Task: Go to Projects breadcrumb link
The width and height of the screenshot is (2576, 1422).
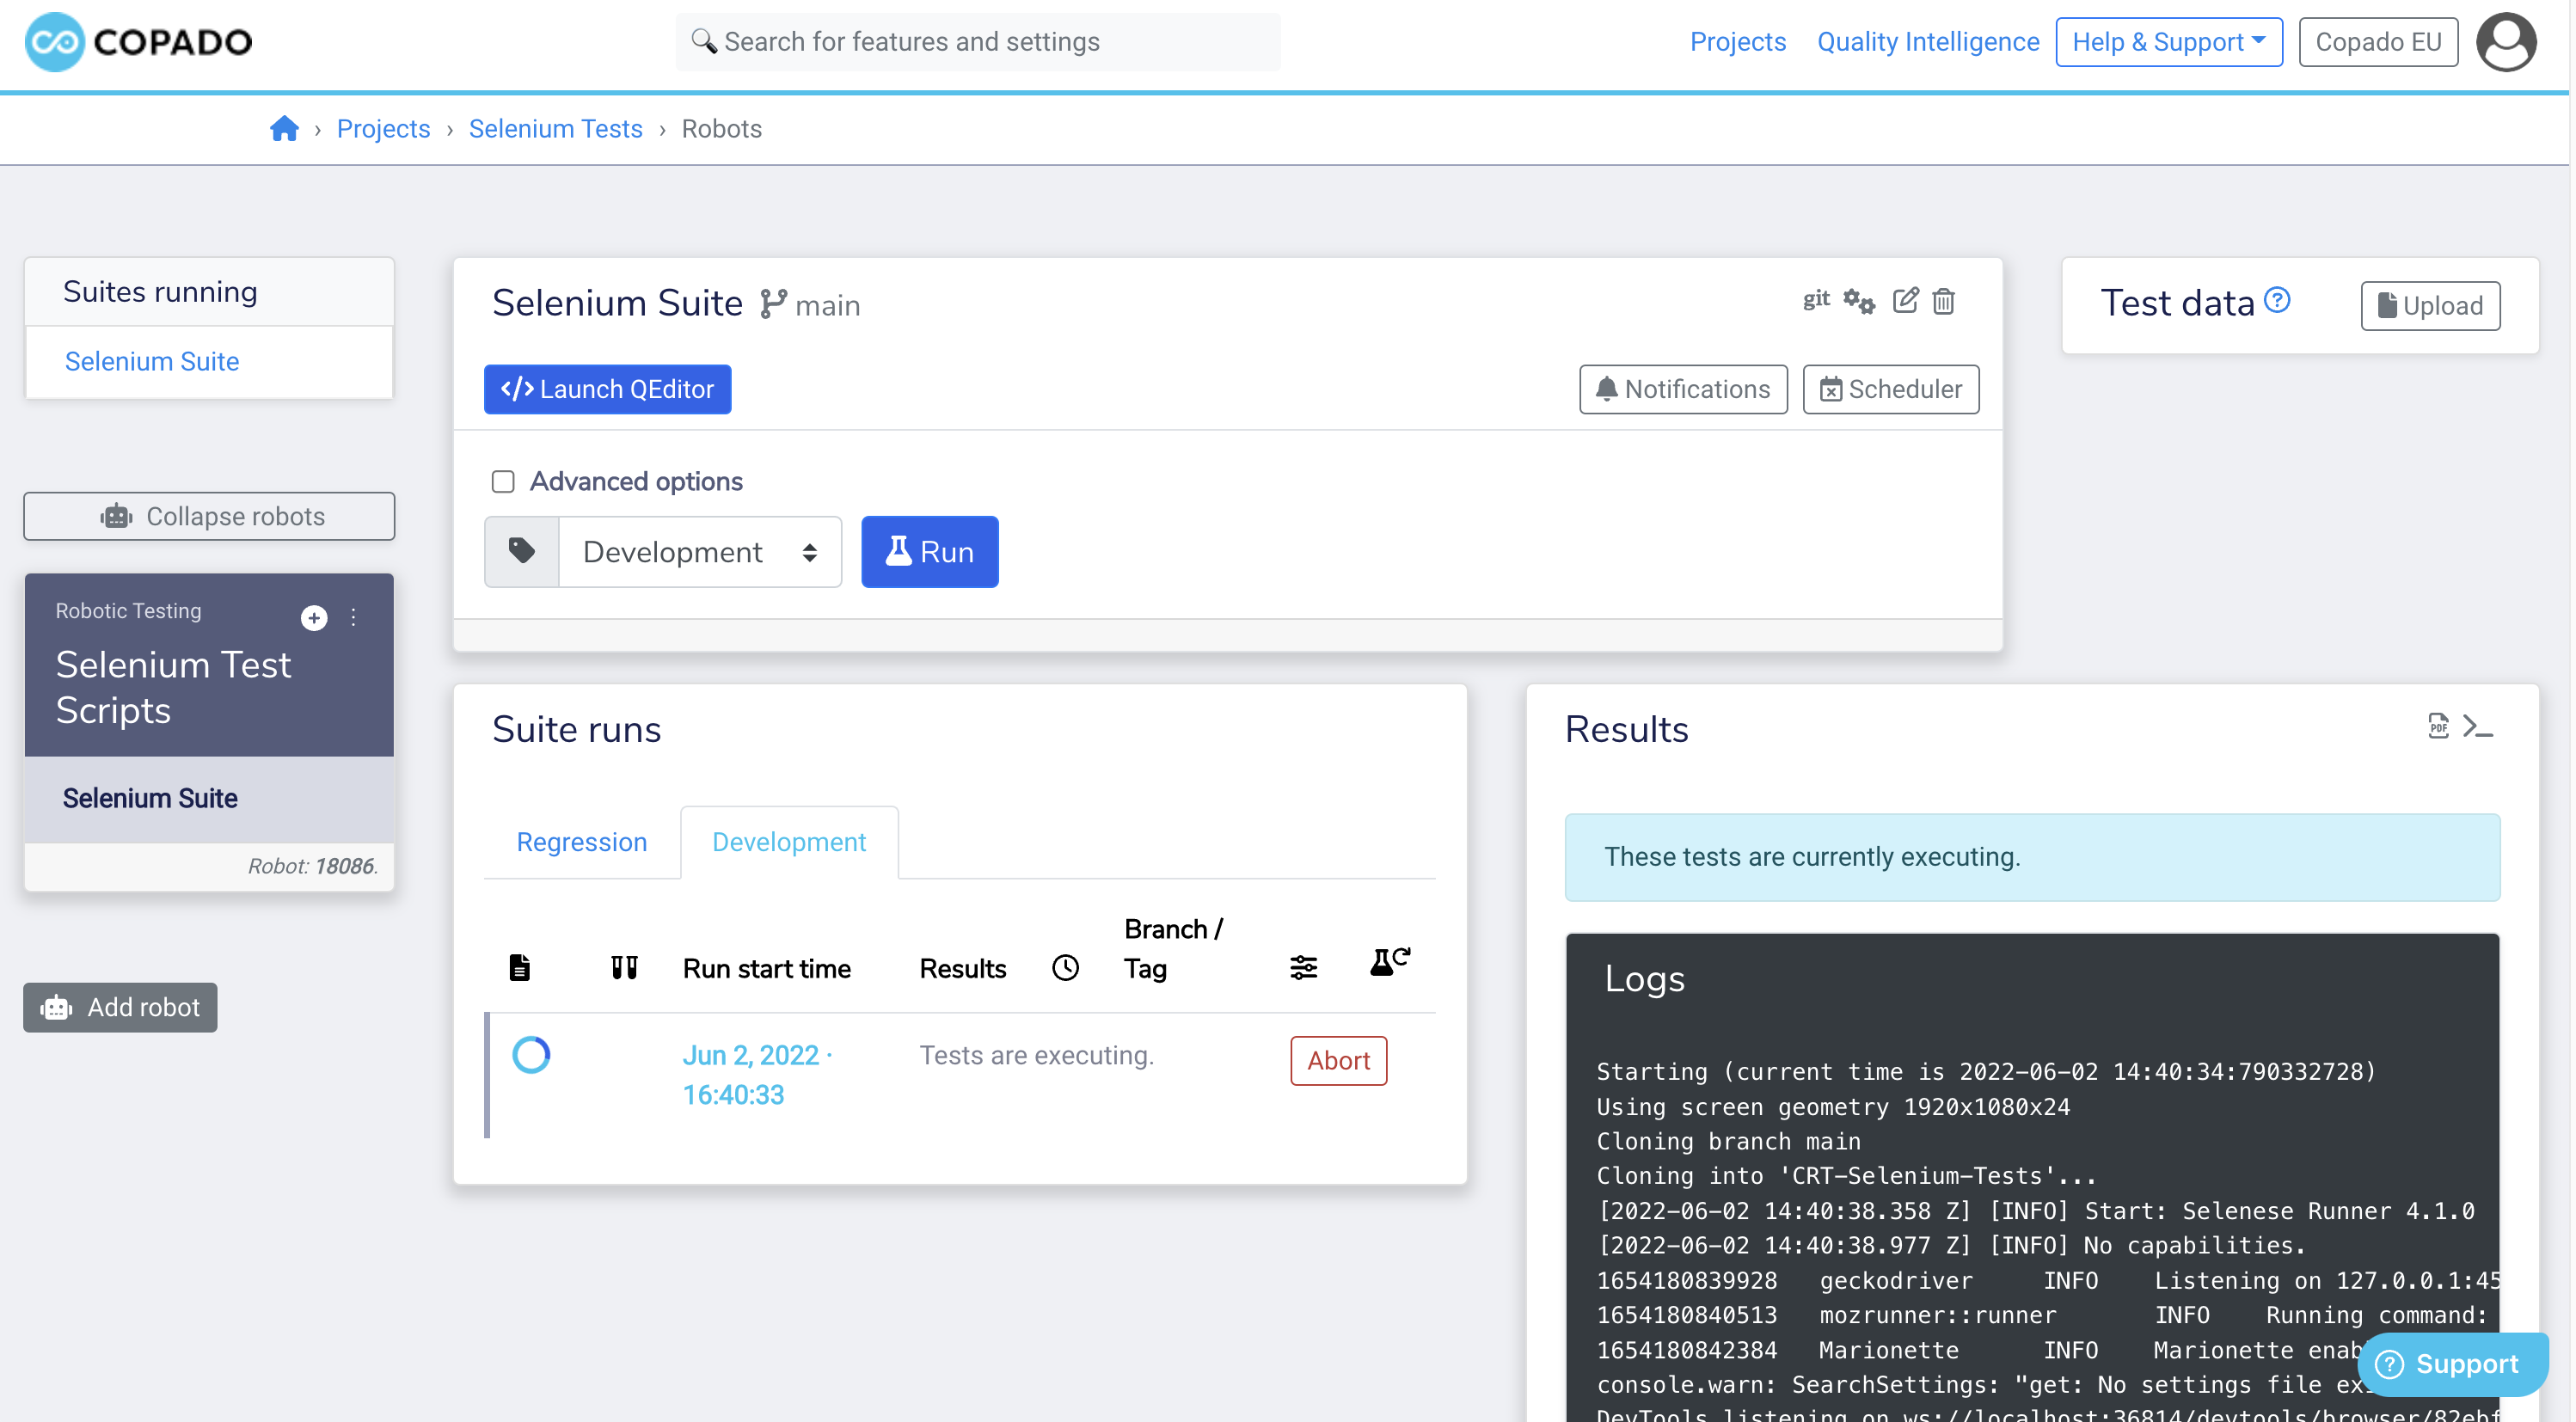Action: coord(383,129)
